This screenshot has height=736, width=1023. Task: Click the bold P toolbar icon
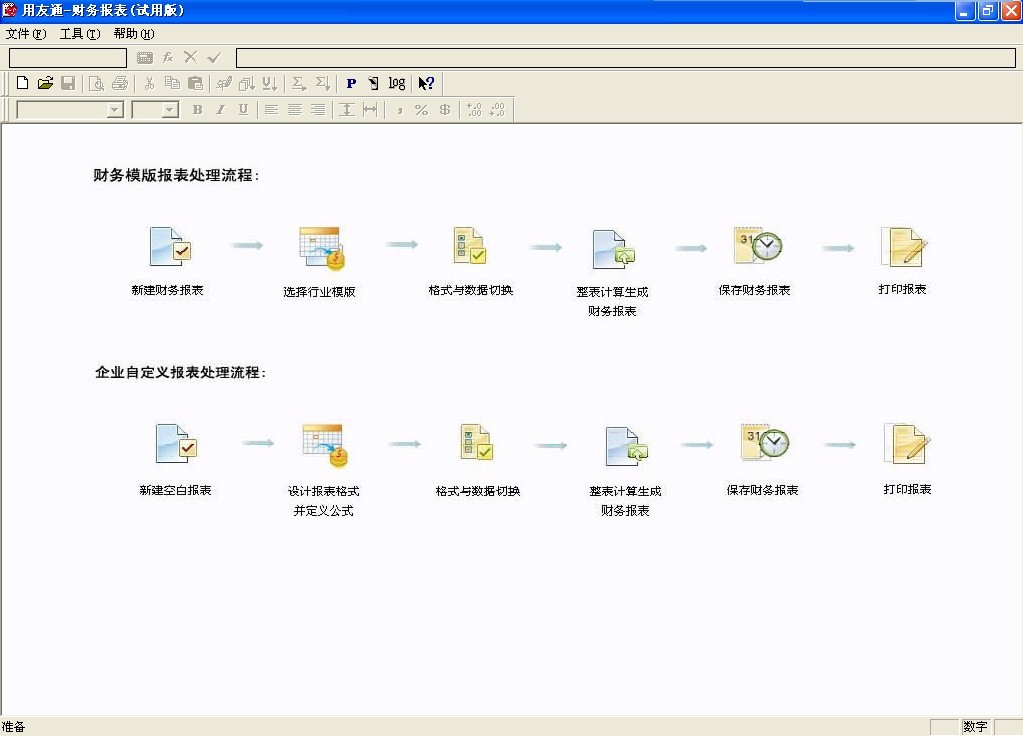coord(351,84)
